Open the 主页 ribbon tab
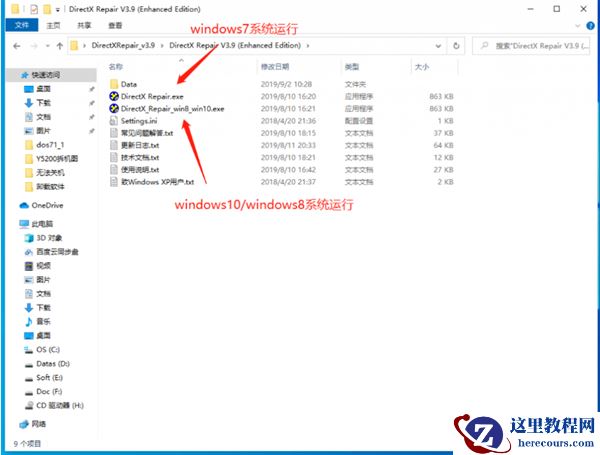600x455 pixels. coord(53,25)
